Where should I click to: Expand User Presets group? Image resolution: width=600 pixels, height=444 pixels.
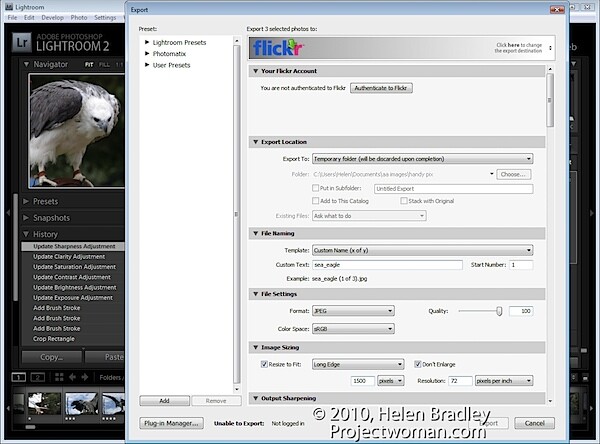click(147, 65)
